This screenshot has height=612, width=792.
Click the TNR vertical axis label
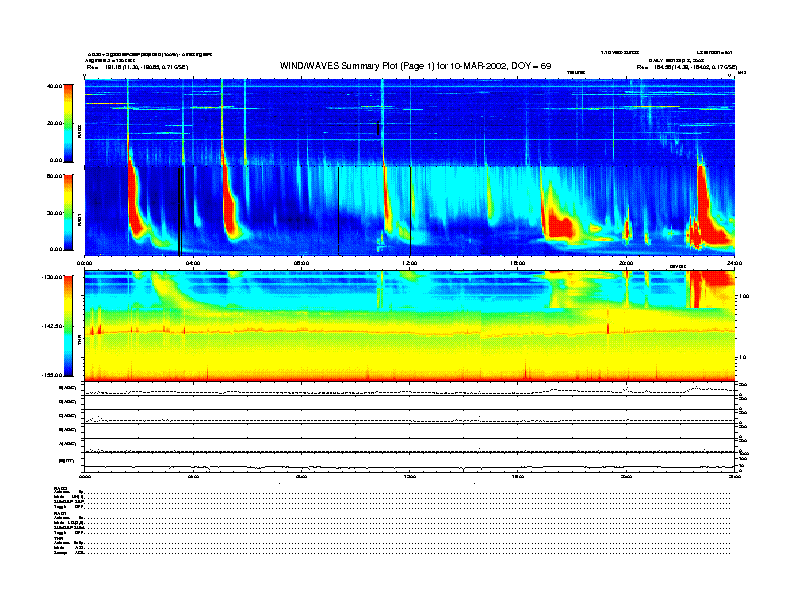pyautogui.click(x=79, y=341)
